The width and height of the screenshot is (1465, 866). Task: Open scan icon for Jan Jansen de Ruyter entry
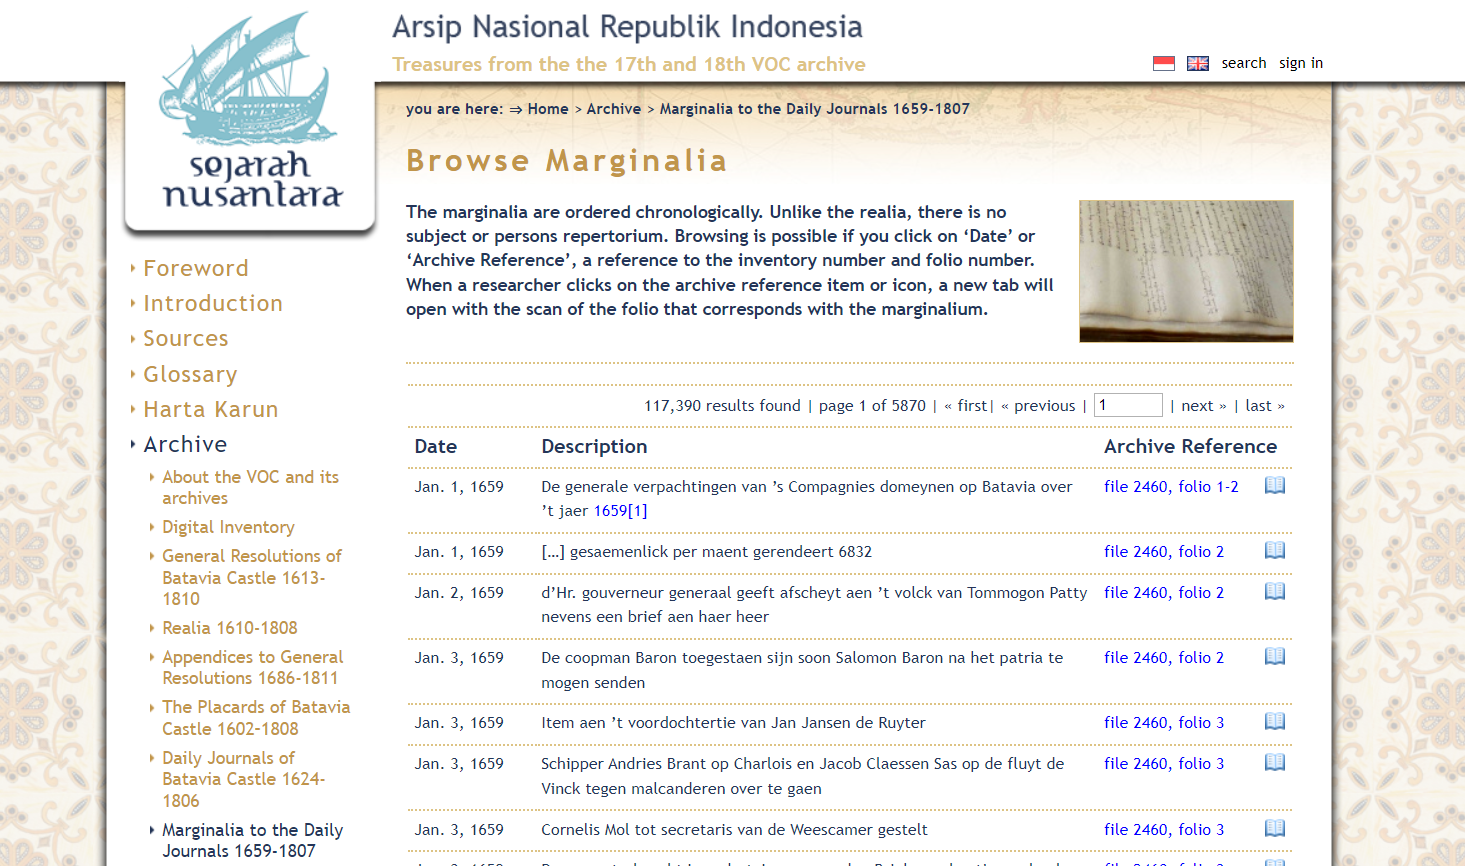(1275, 721)
